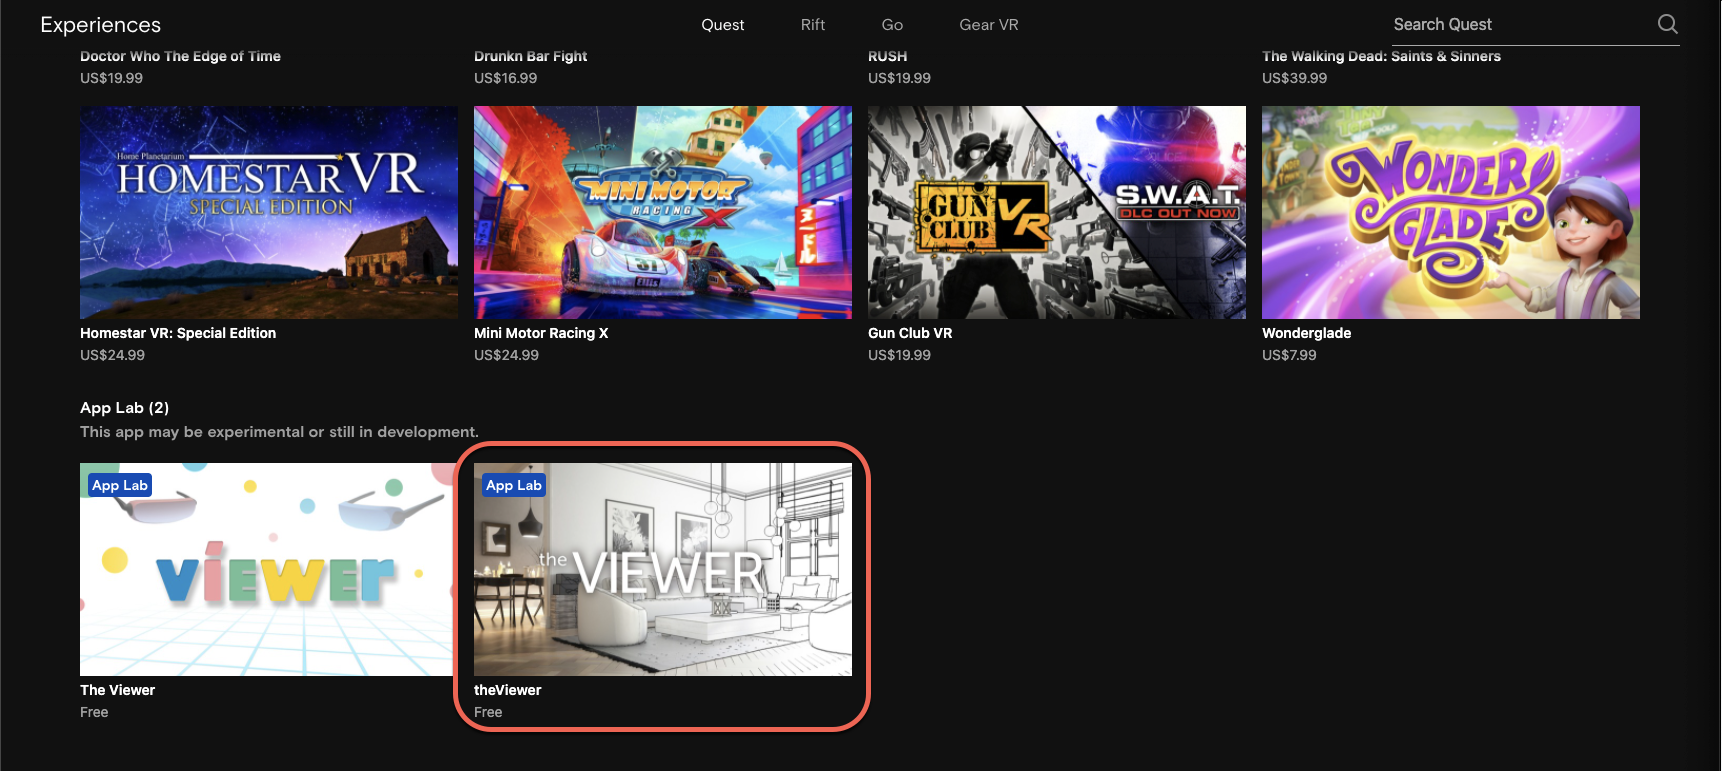1722x771 pixels.
Task: Click the Homestar VR: Special Edition title
Action: click(178, 333)
